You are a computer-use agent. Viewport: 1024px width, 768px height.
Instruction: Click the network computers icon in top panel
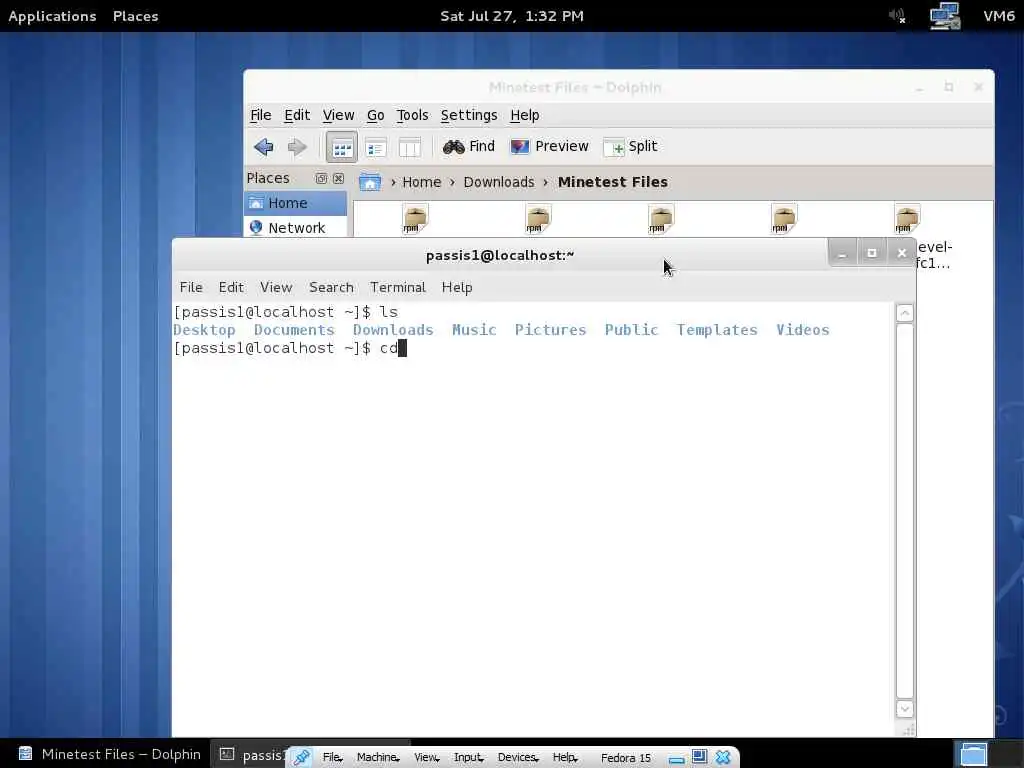[945, 16]
